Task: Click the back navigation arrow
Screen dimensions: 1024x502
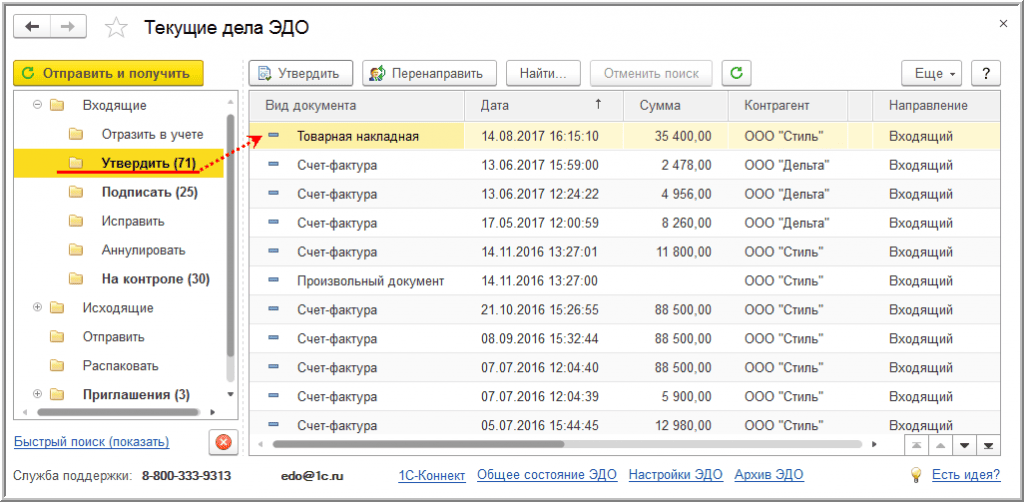Action: (32, 27)
